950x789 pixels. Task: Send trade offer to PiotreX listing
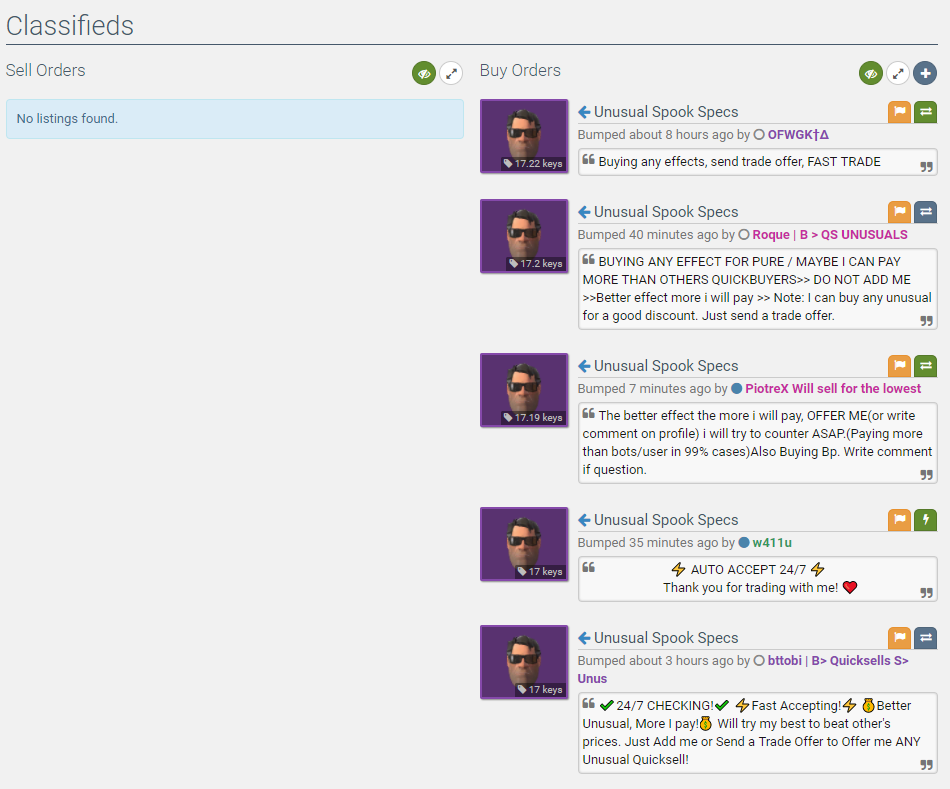click(926, 365)
